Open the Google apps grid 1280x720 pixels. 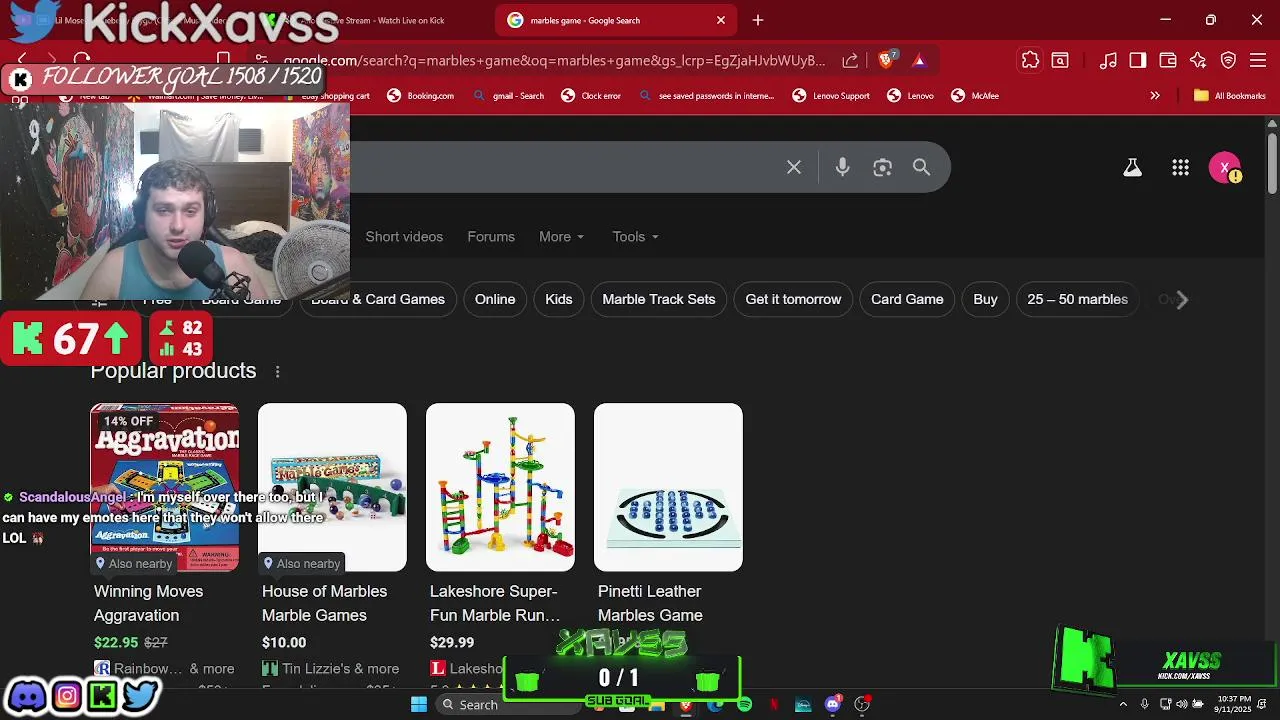1180,168
